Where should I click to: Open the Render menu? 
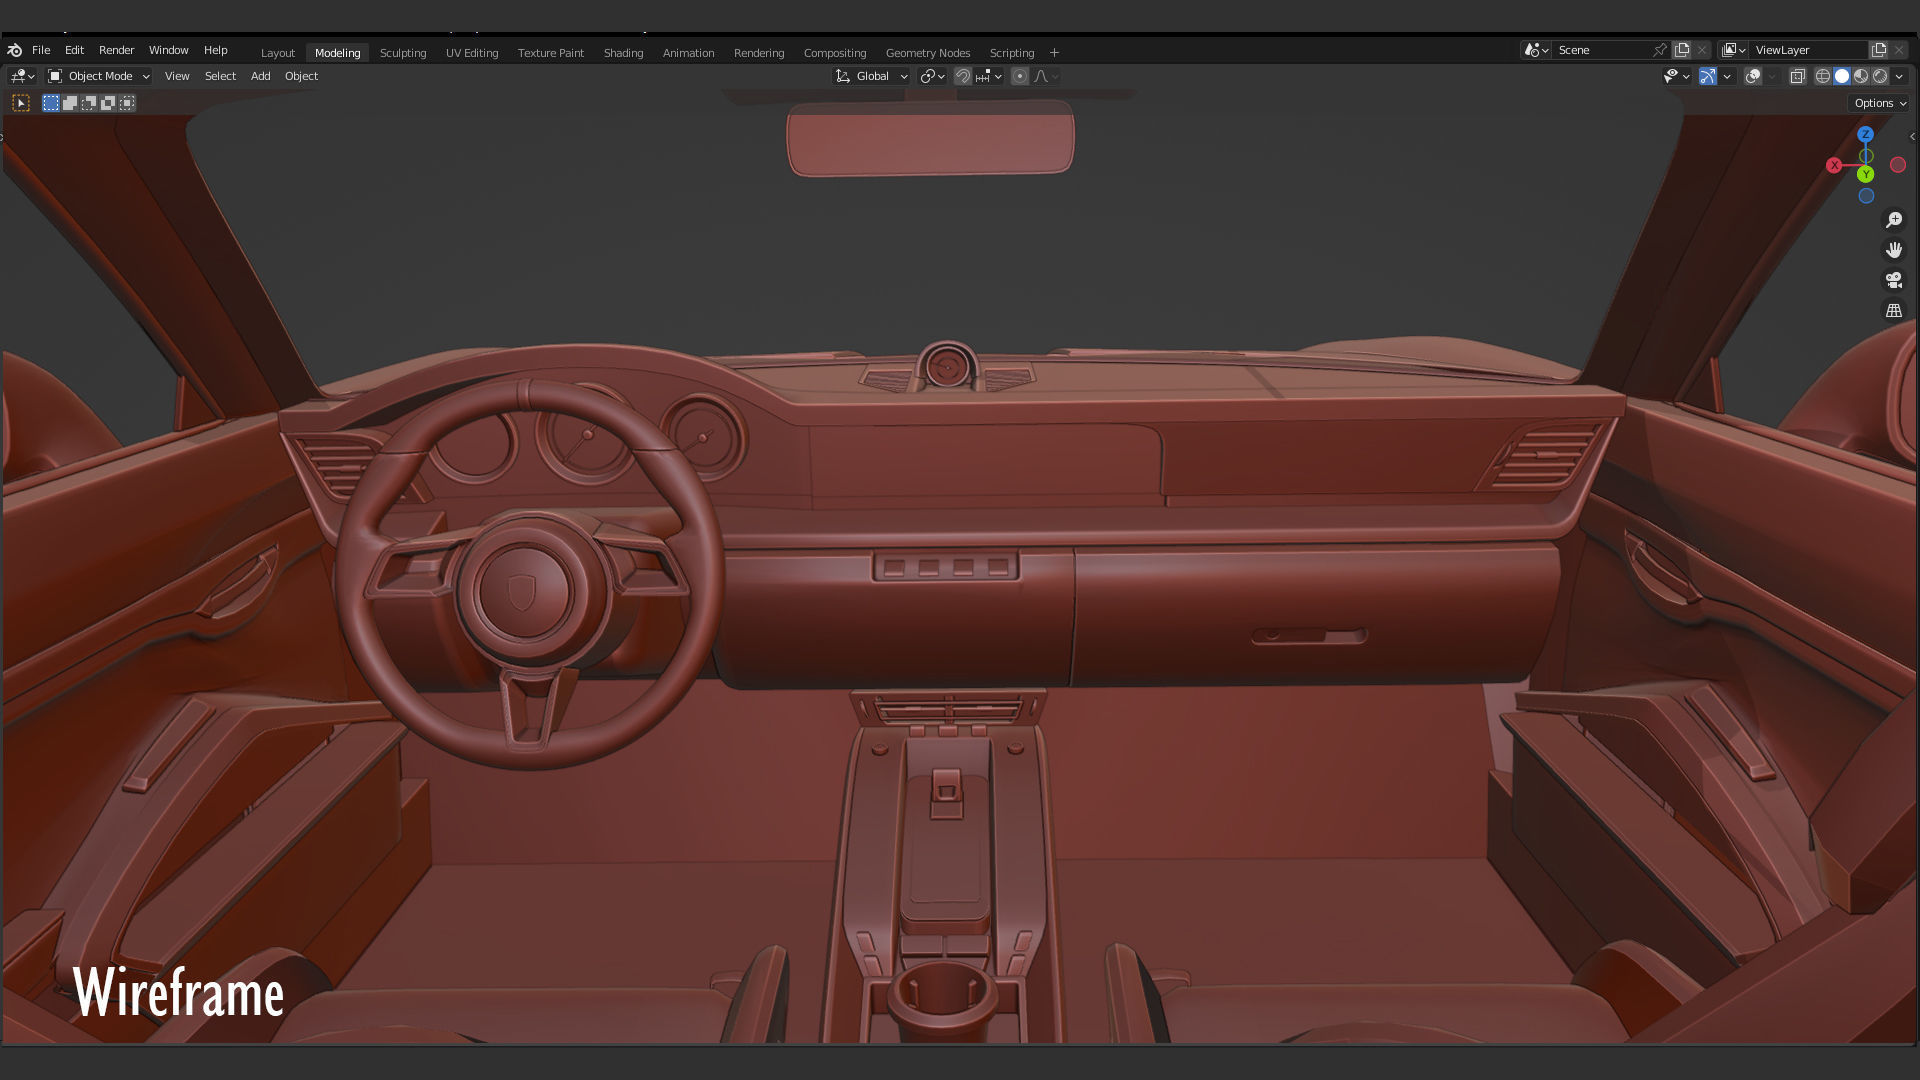tap(117, 50)
